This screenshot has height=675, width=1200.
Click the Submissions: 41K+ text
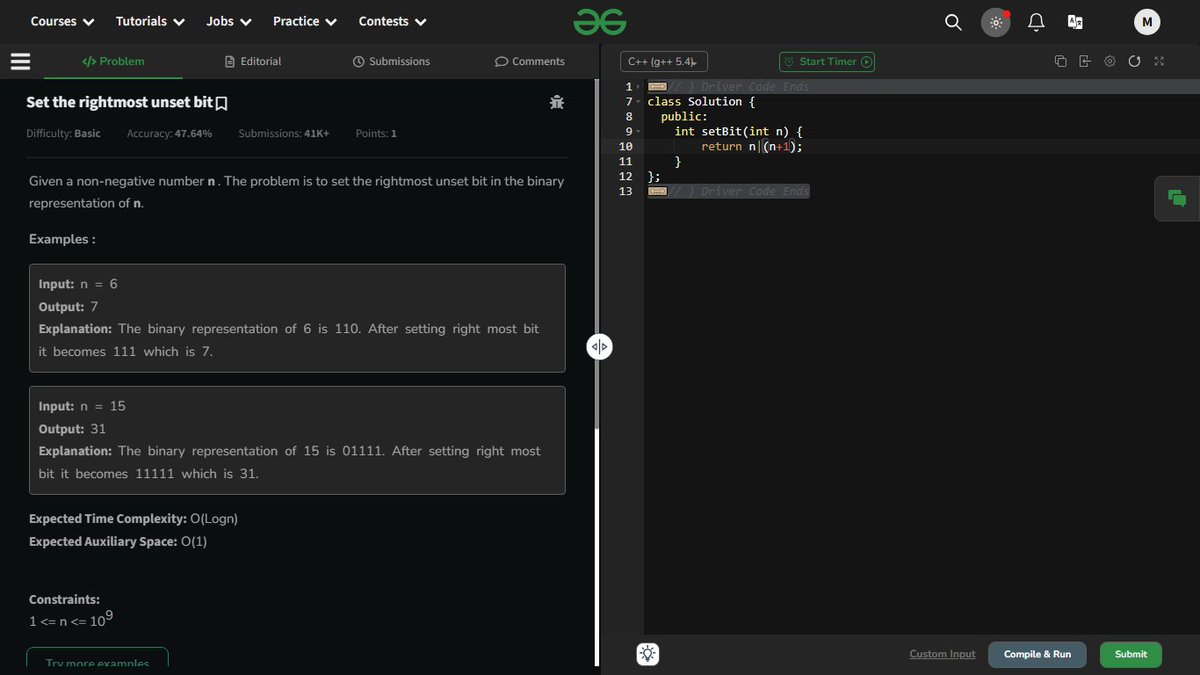point(284,133)
